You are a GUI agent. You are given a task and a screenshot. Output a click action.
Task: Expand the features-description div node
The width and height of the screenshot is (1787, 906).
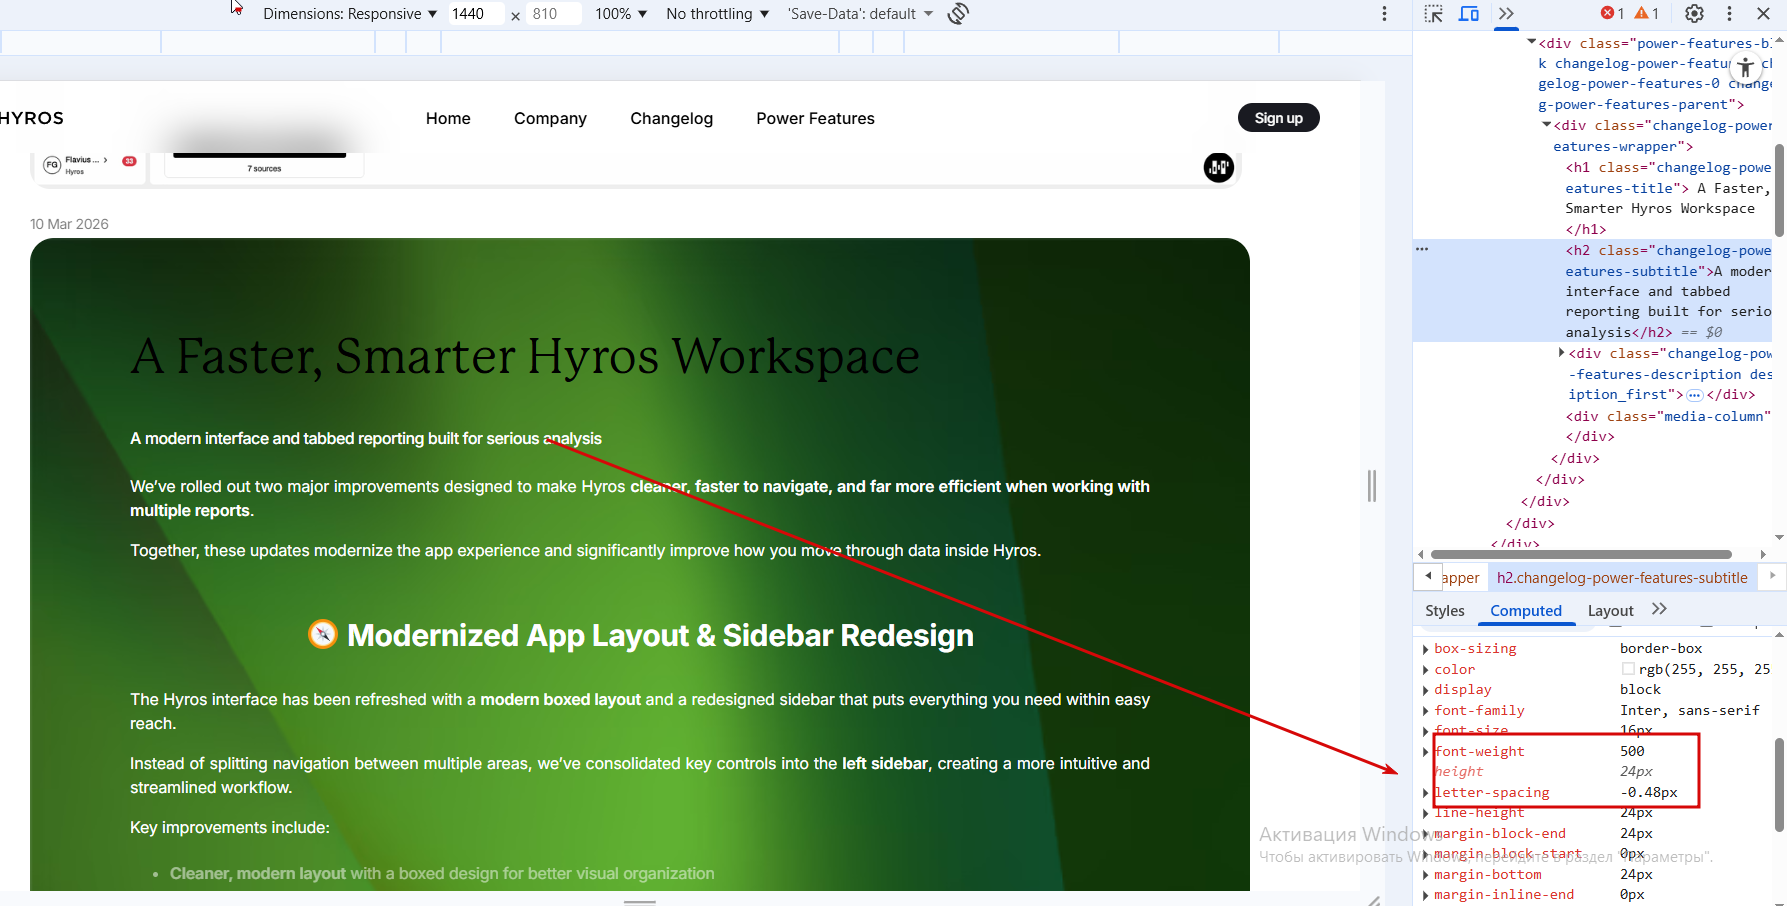click(1561, 352)
